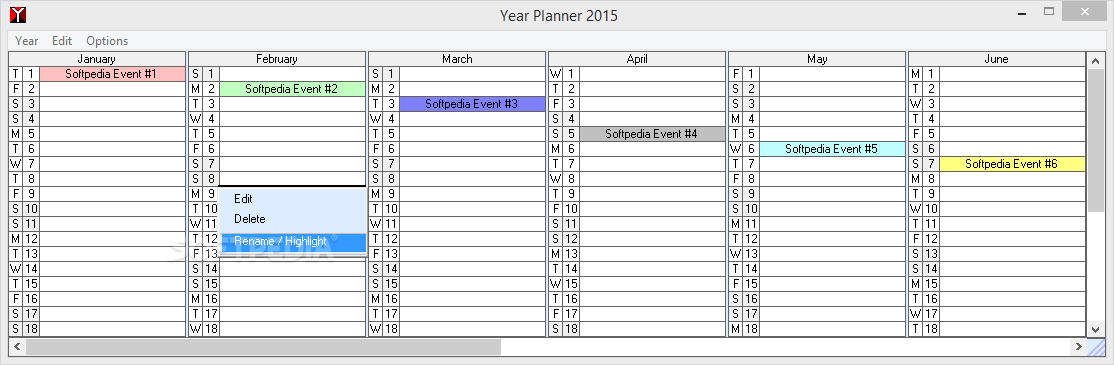This screenshot has width=1114, height=365.
Task: Open the Edit menu
Action: click(x=62, y=40)
